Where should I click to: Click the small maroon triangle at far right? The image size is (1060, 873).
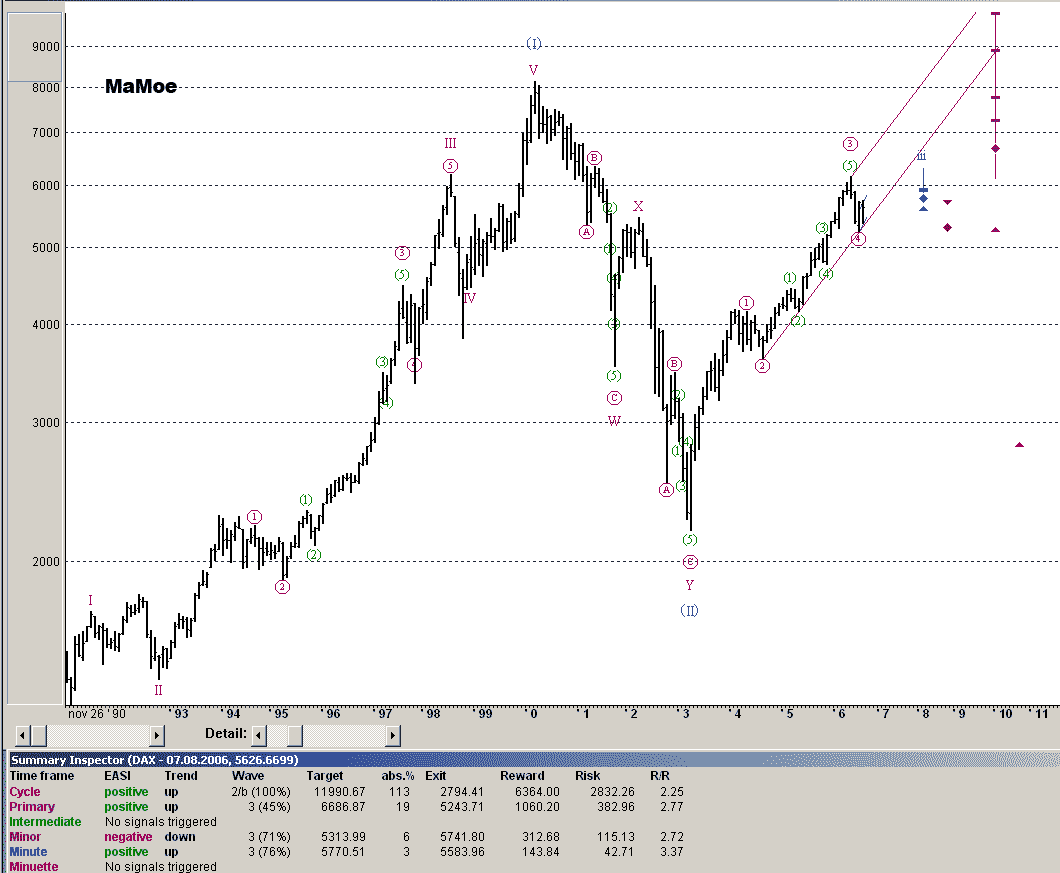pos(1019,444)
